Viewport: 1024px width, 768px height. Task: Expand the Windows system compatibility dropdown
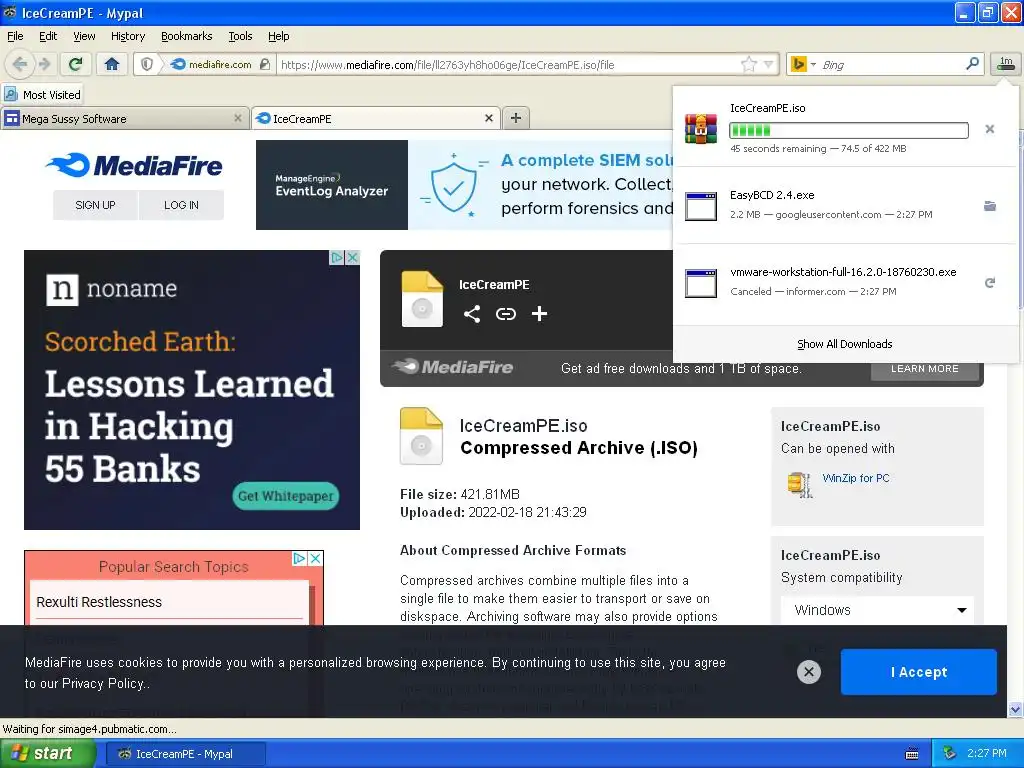tap(877, 610)
